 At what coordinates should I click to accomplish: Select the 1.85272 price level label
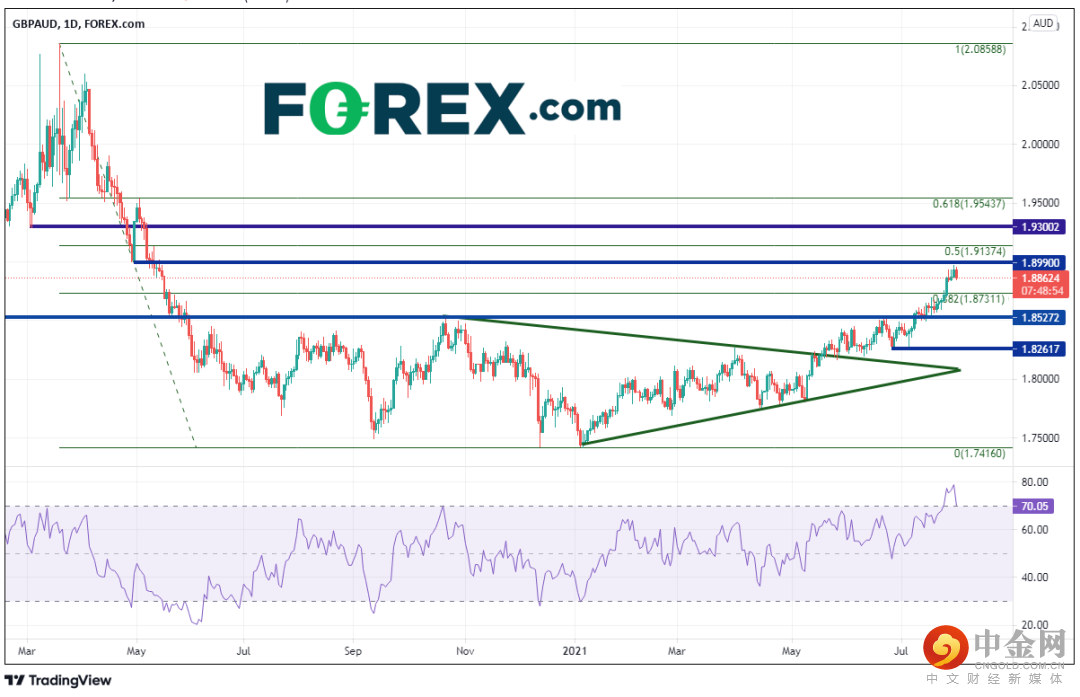(1040, 318)
